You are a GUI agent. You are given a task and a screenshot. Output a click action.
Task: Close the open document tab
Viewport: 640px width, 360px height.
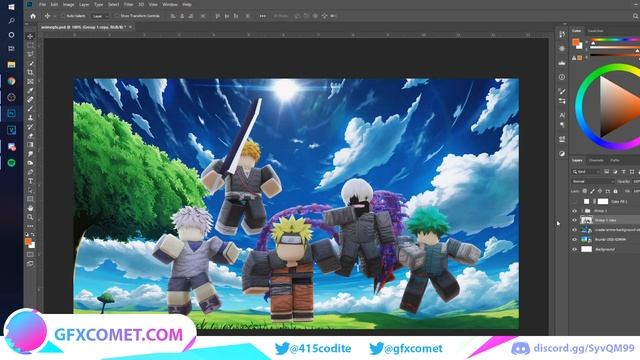(131, 27)
